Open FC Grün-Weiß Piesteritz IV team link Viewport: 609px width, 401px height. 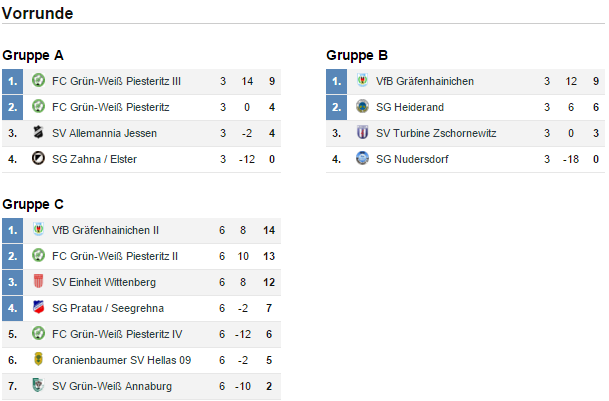[117, 334]
